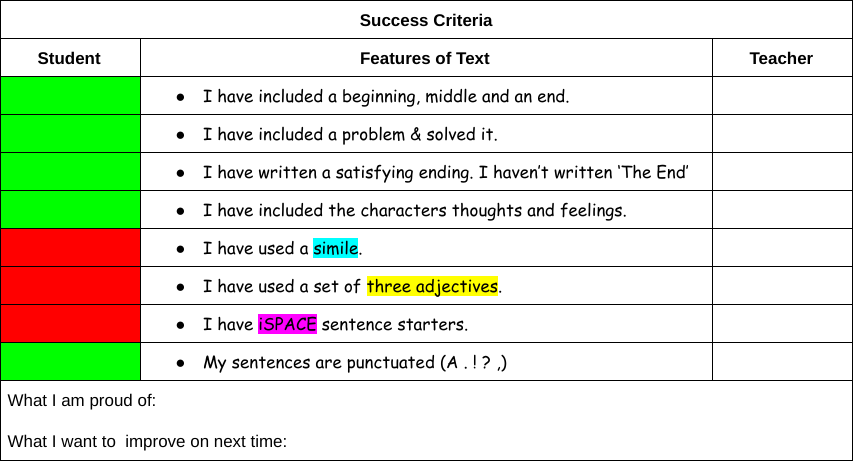Screen dimensions: 855x464
Task: Select the Student column header
Action: click(x=70, y=58)
